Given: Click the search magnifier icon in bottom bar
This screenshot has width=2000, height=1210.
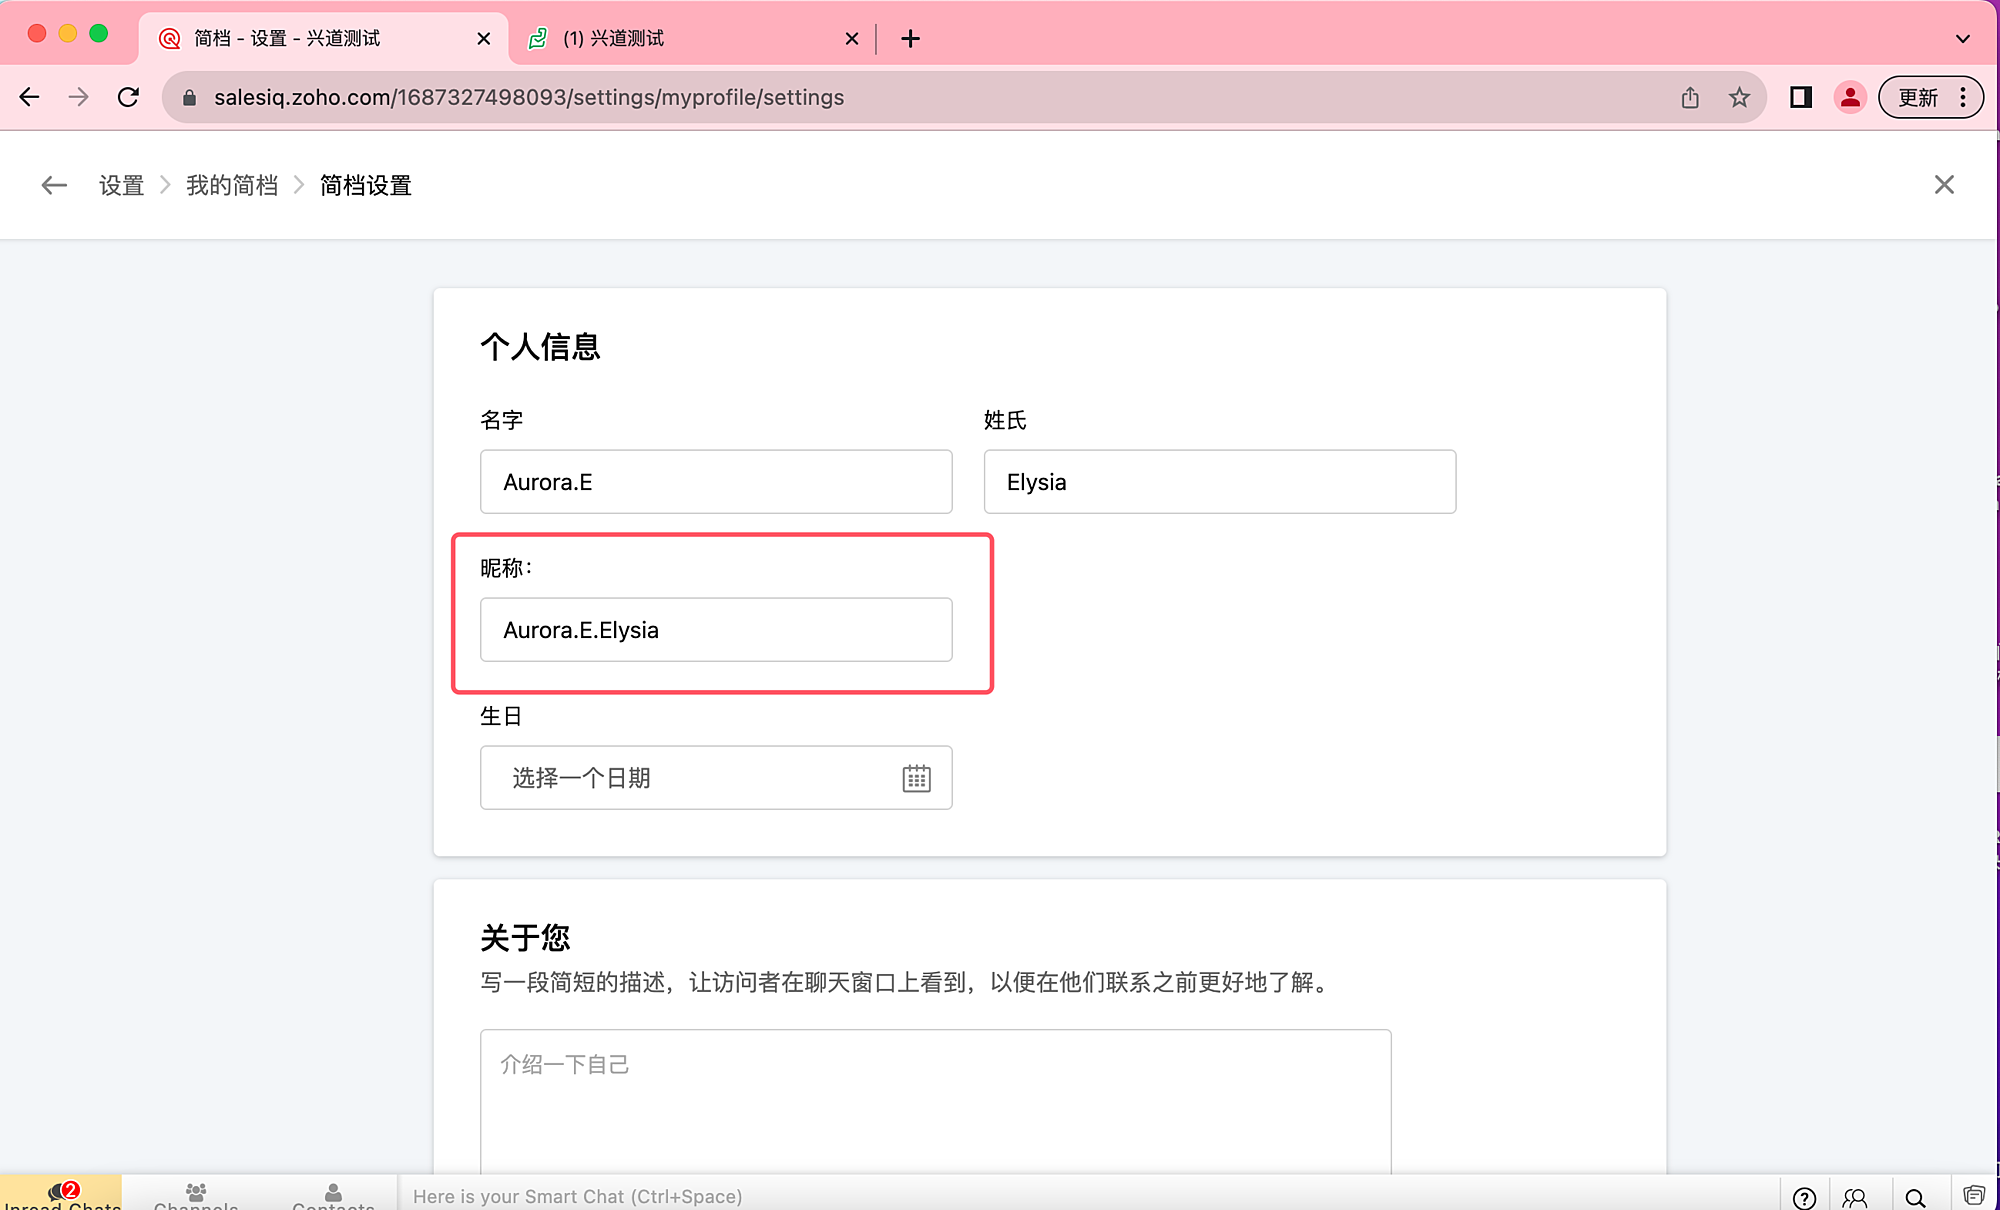Looking at the screenshot, I should [x=1915, y=1197].
